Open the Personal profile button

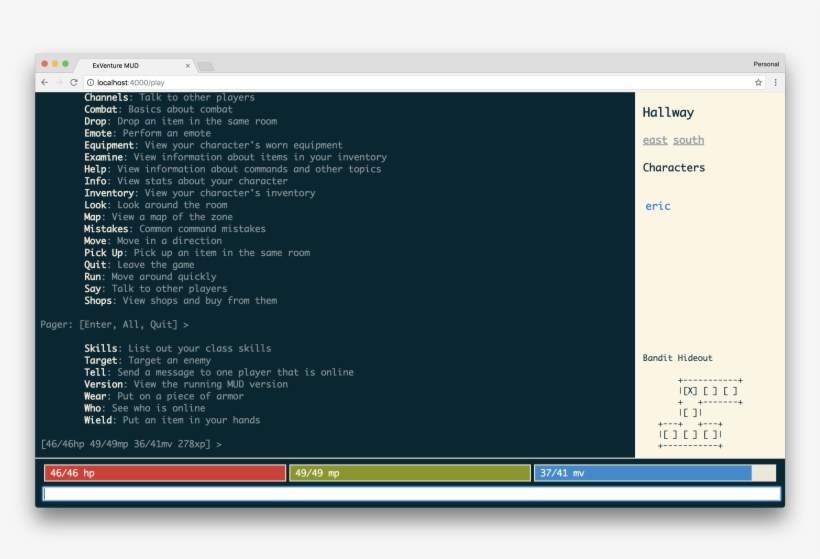coord(766,64)
